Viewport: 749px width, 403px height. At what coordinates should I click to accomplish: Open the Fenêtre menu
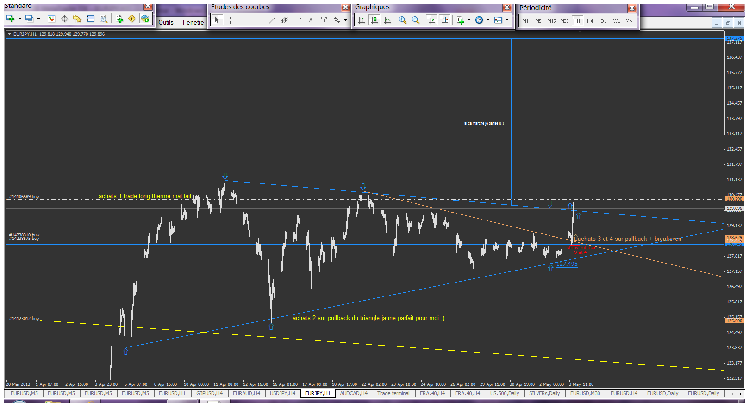[193, 22]
